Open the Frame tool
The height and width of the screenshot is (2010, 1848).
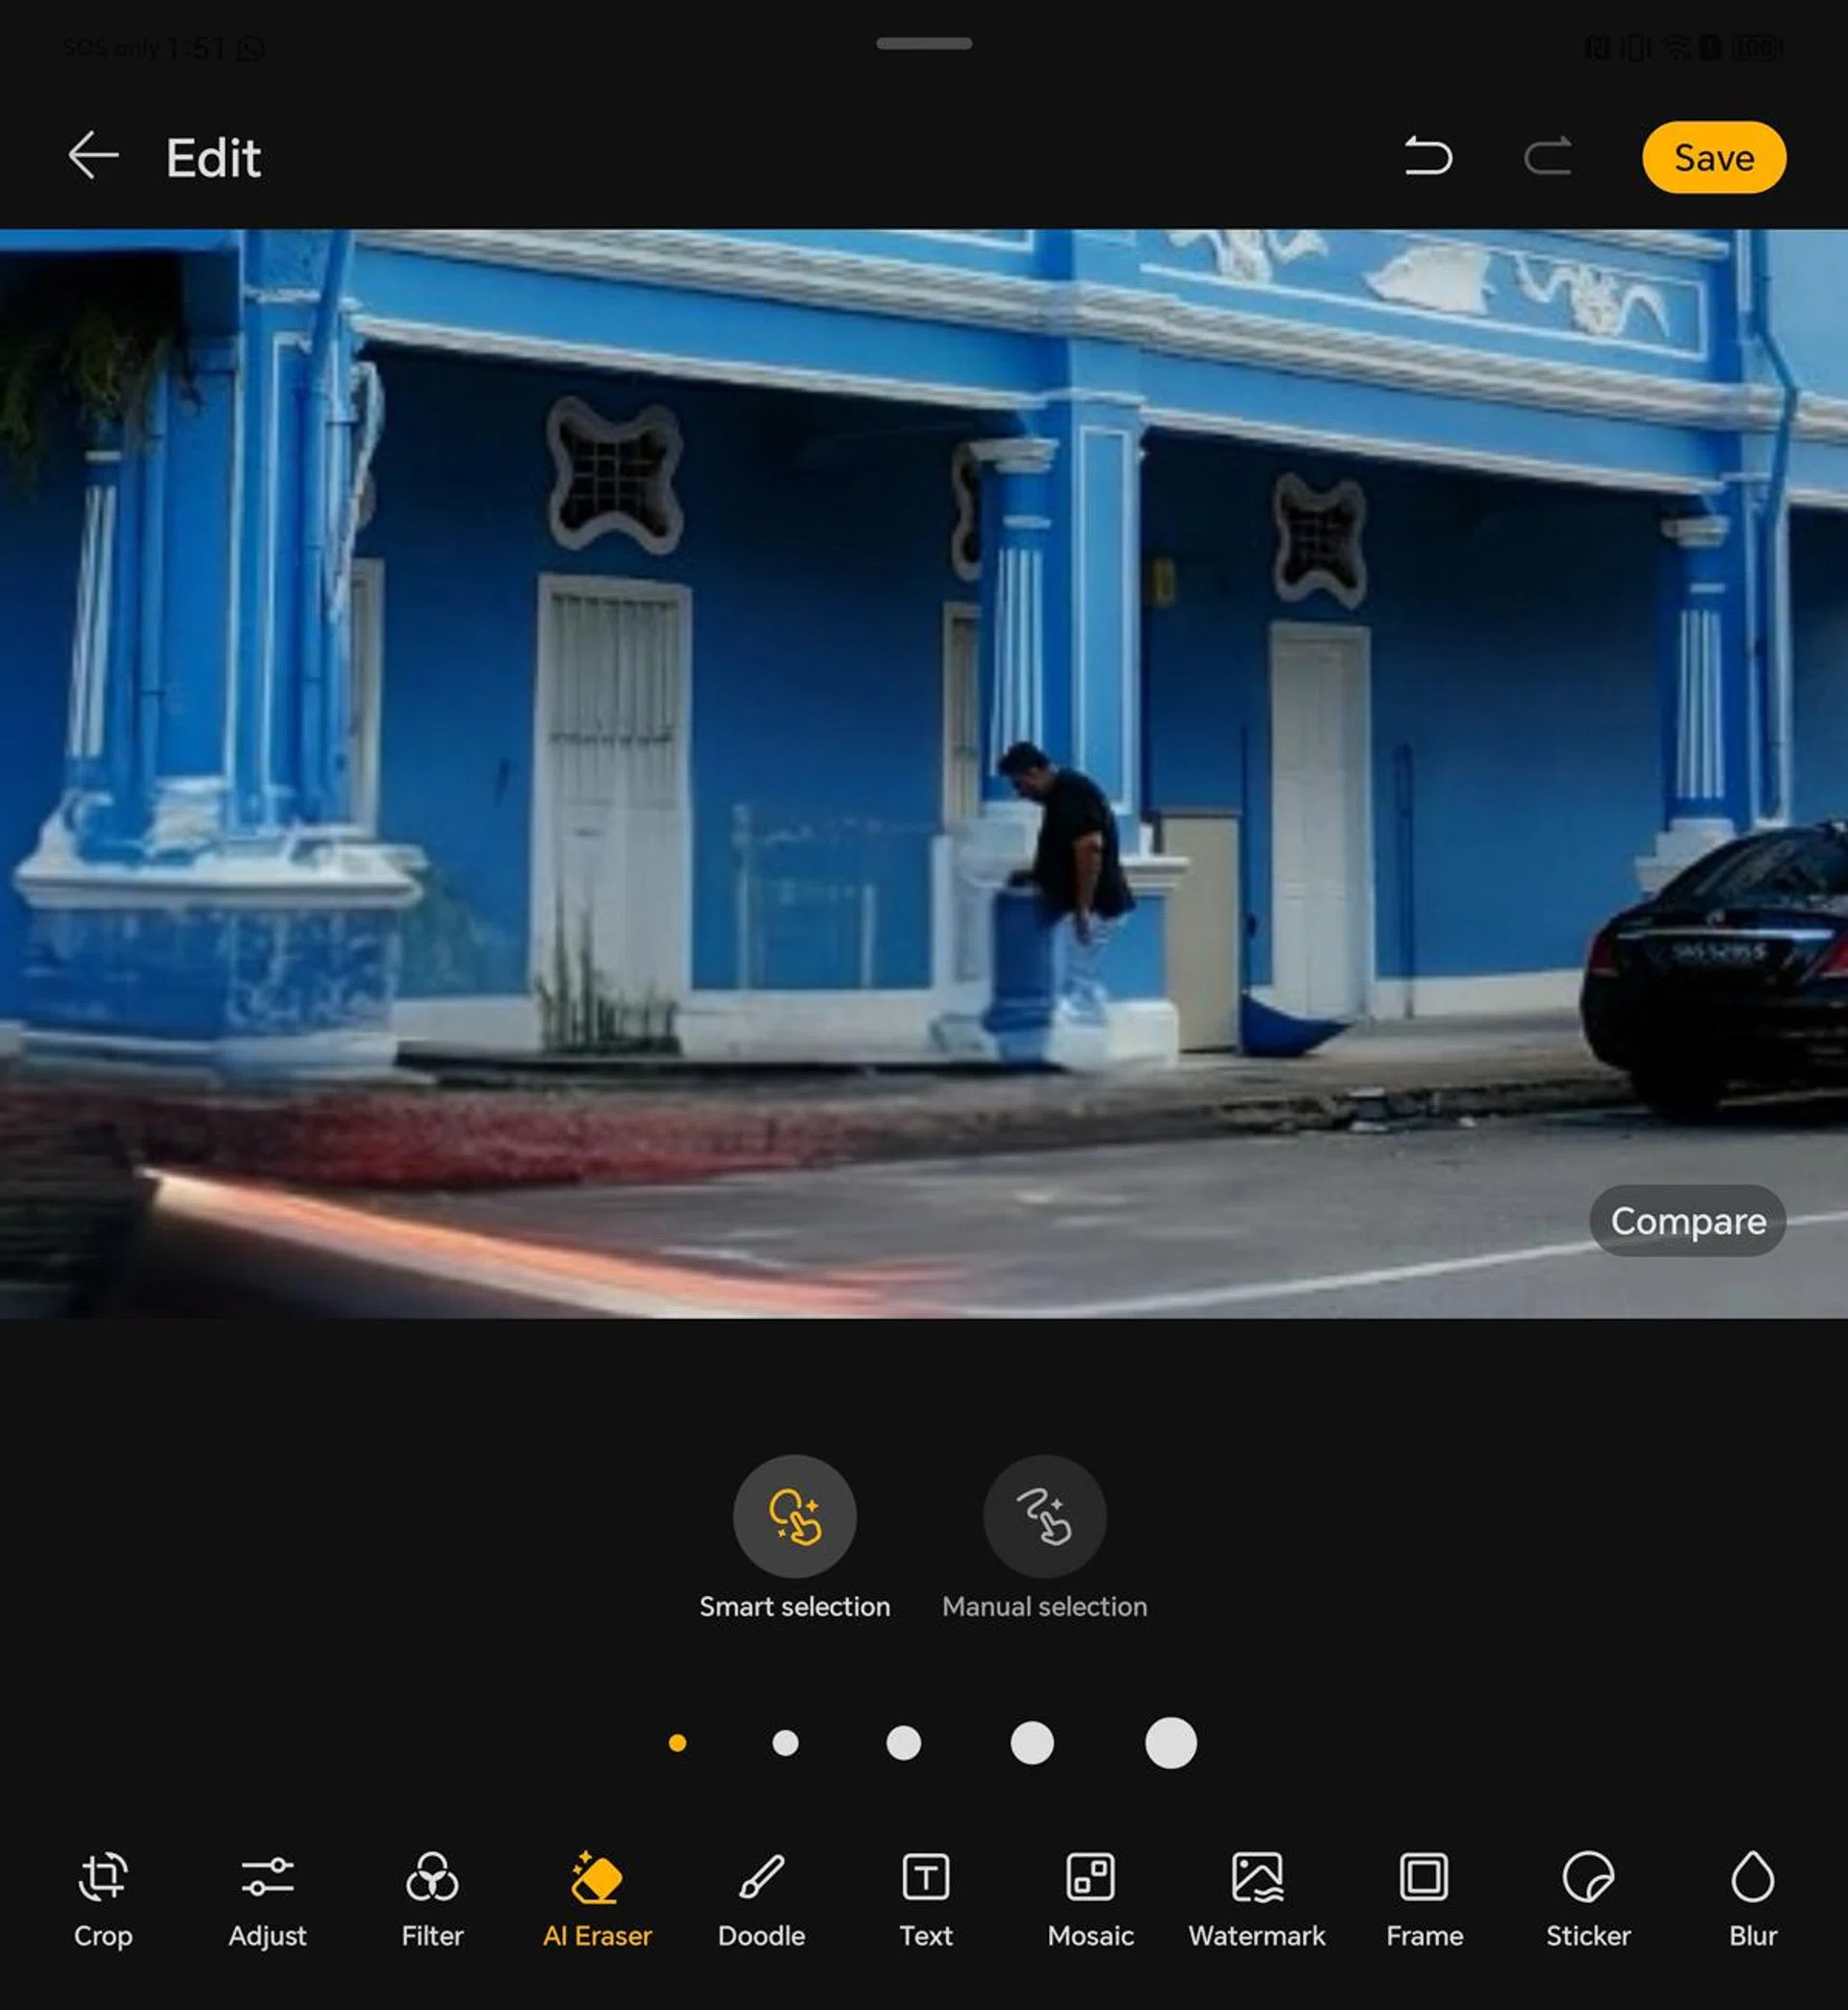coord(1424,1897)
